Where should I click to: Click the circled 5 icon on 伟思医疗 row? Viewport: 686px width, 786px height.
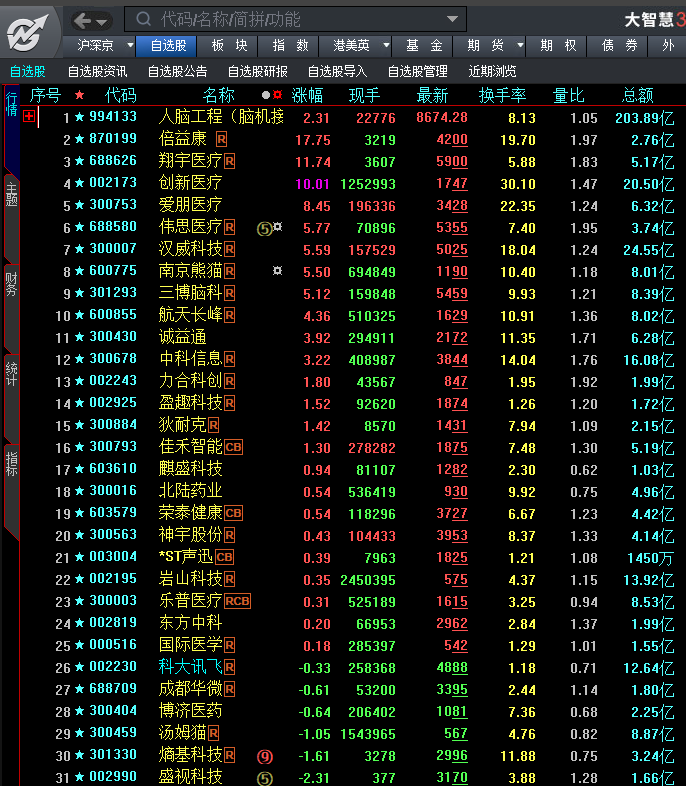(264, 229)
